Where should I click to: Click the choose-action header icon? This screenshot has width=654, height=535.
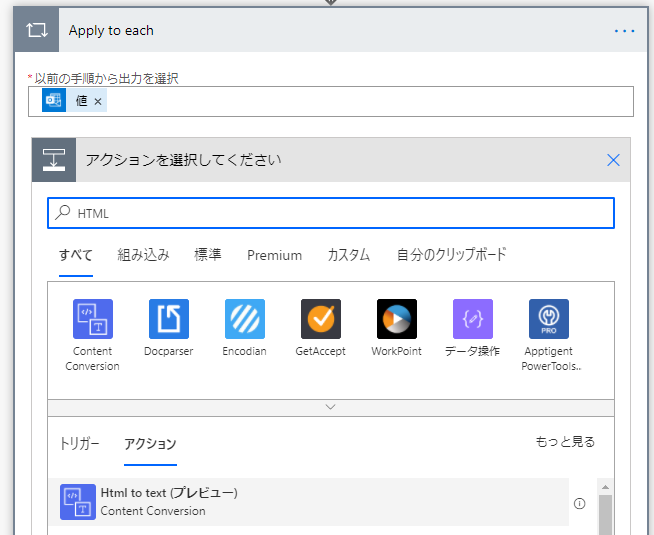[54, 160]
